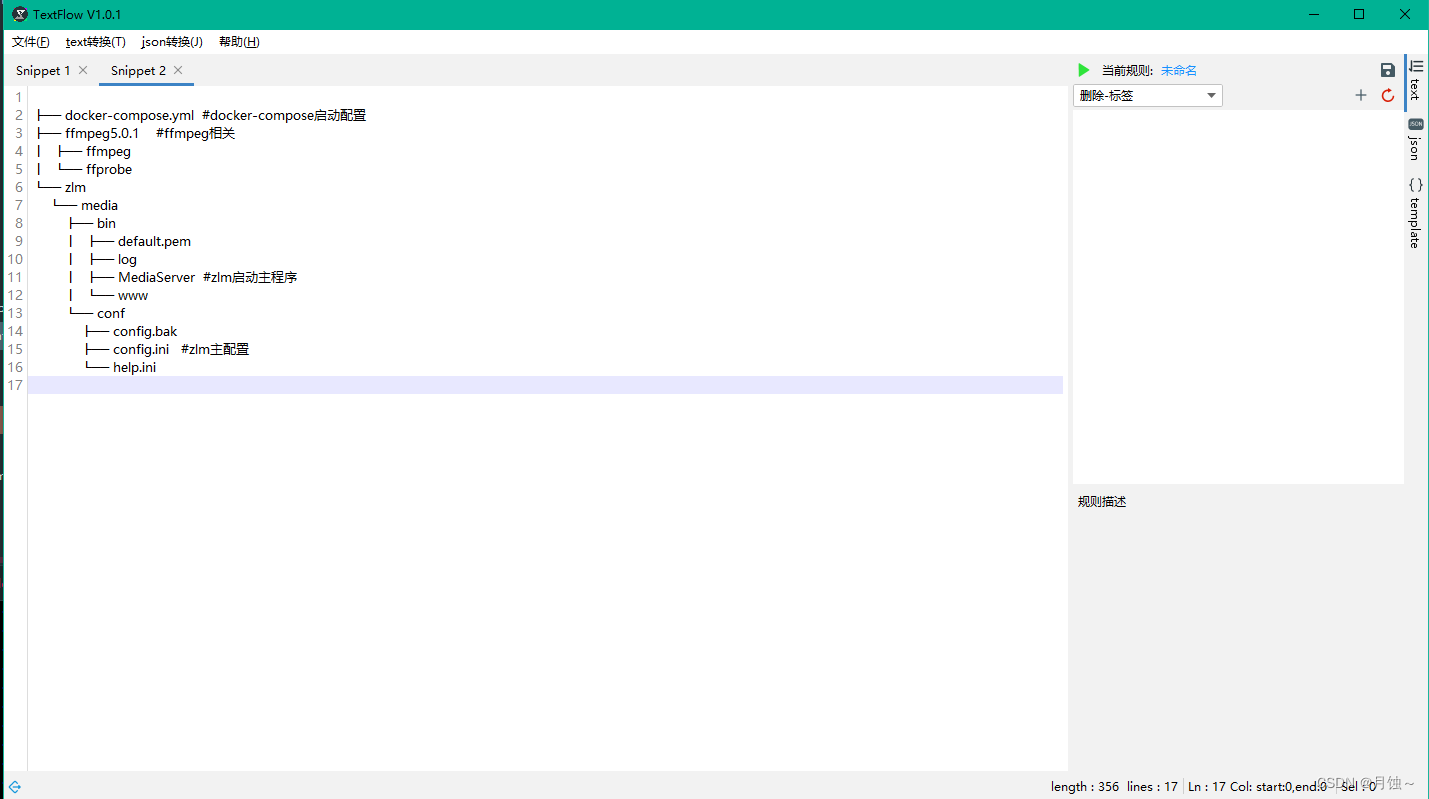Screen dimensions: 1429x799
Task: Close the Snippet 1 tab
Action: [83, 70]
